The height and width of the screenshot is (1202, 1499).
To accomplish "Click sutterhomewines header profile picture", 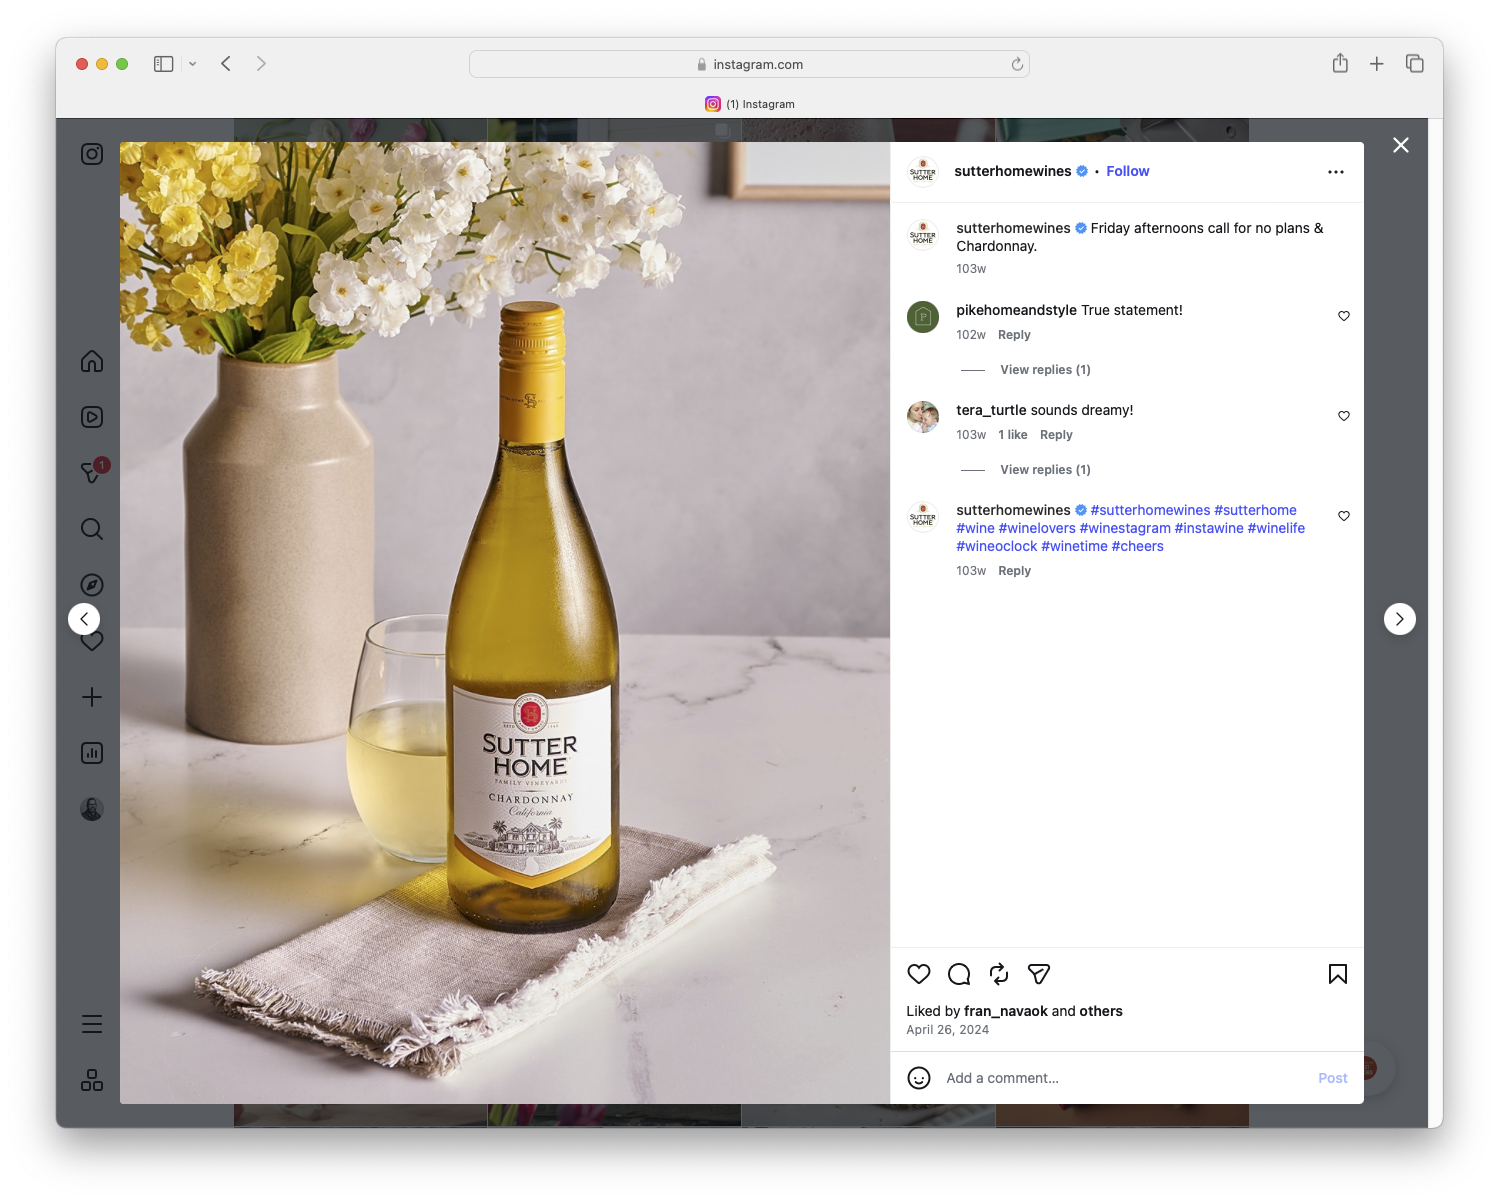I will pos(923,172).
